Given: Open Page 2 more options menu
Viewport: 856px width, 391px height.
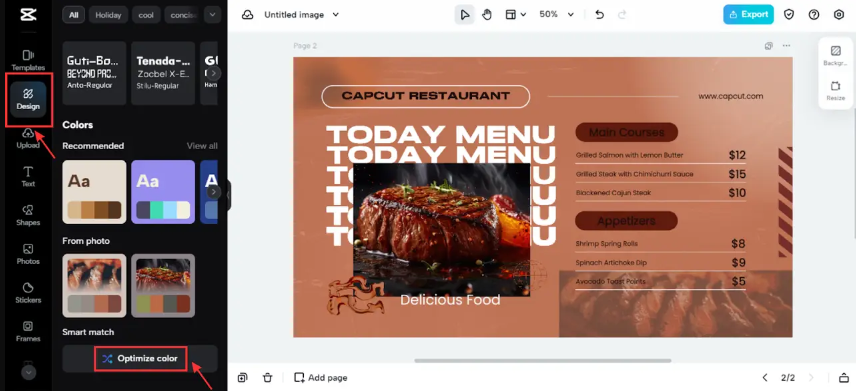Looking at the screenshot, I should [x=786, y=46].
